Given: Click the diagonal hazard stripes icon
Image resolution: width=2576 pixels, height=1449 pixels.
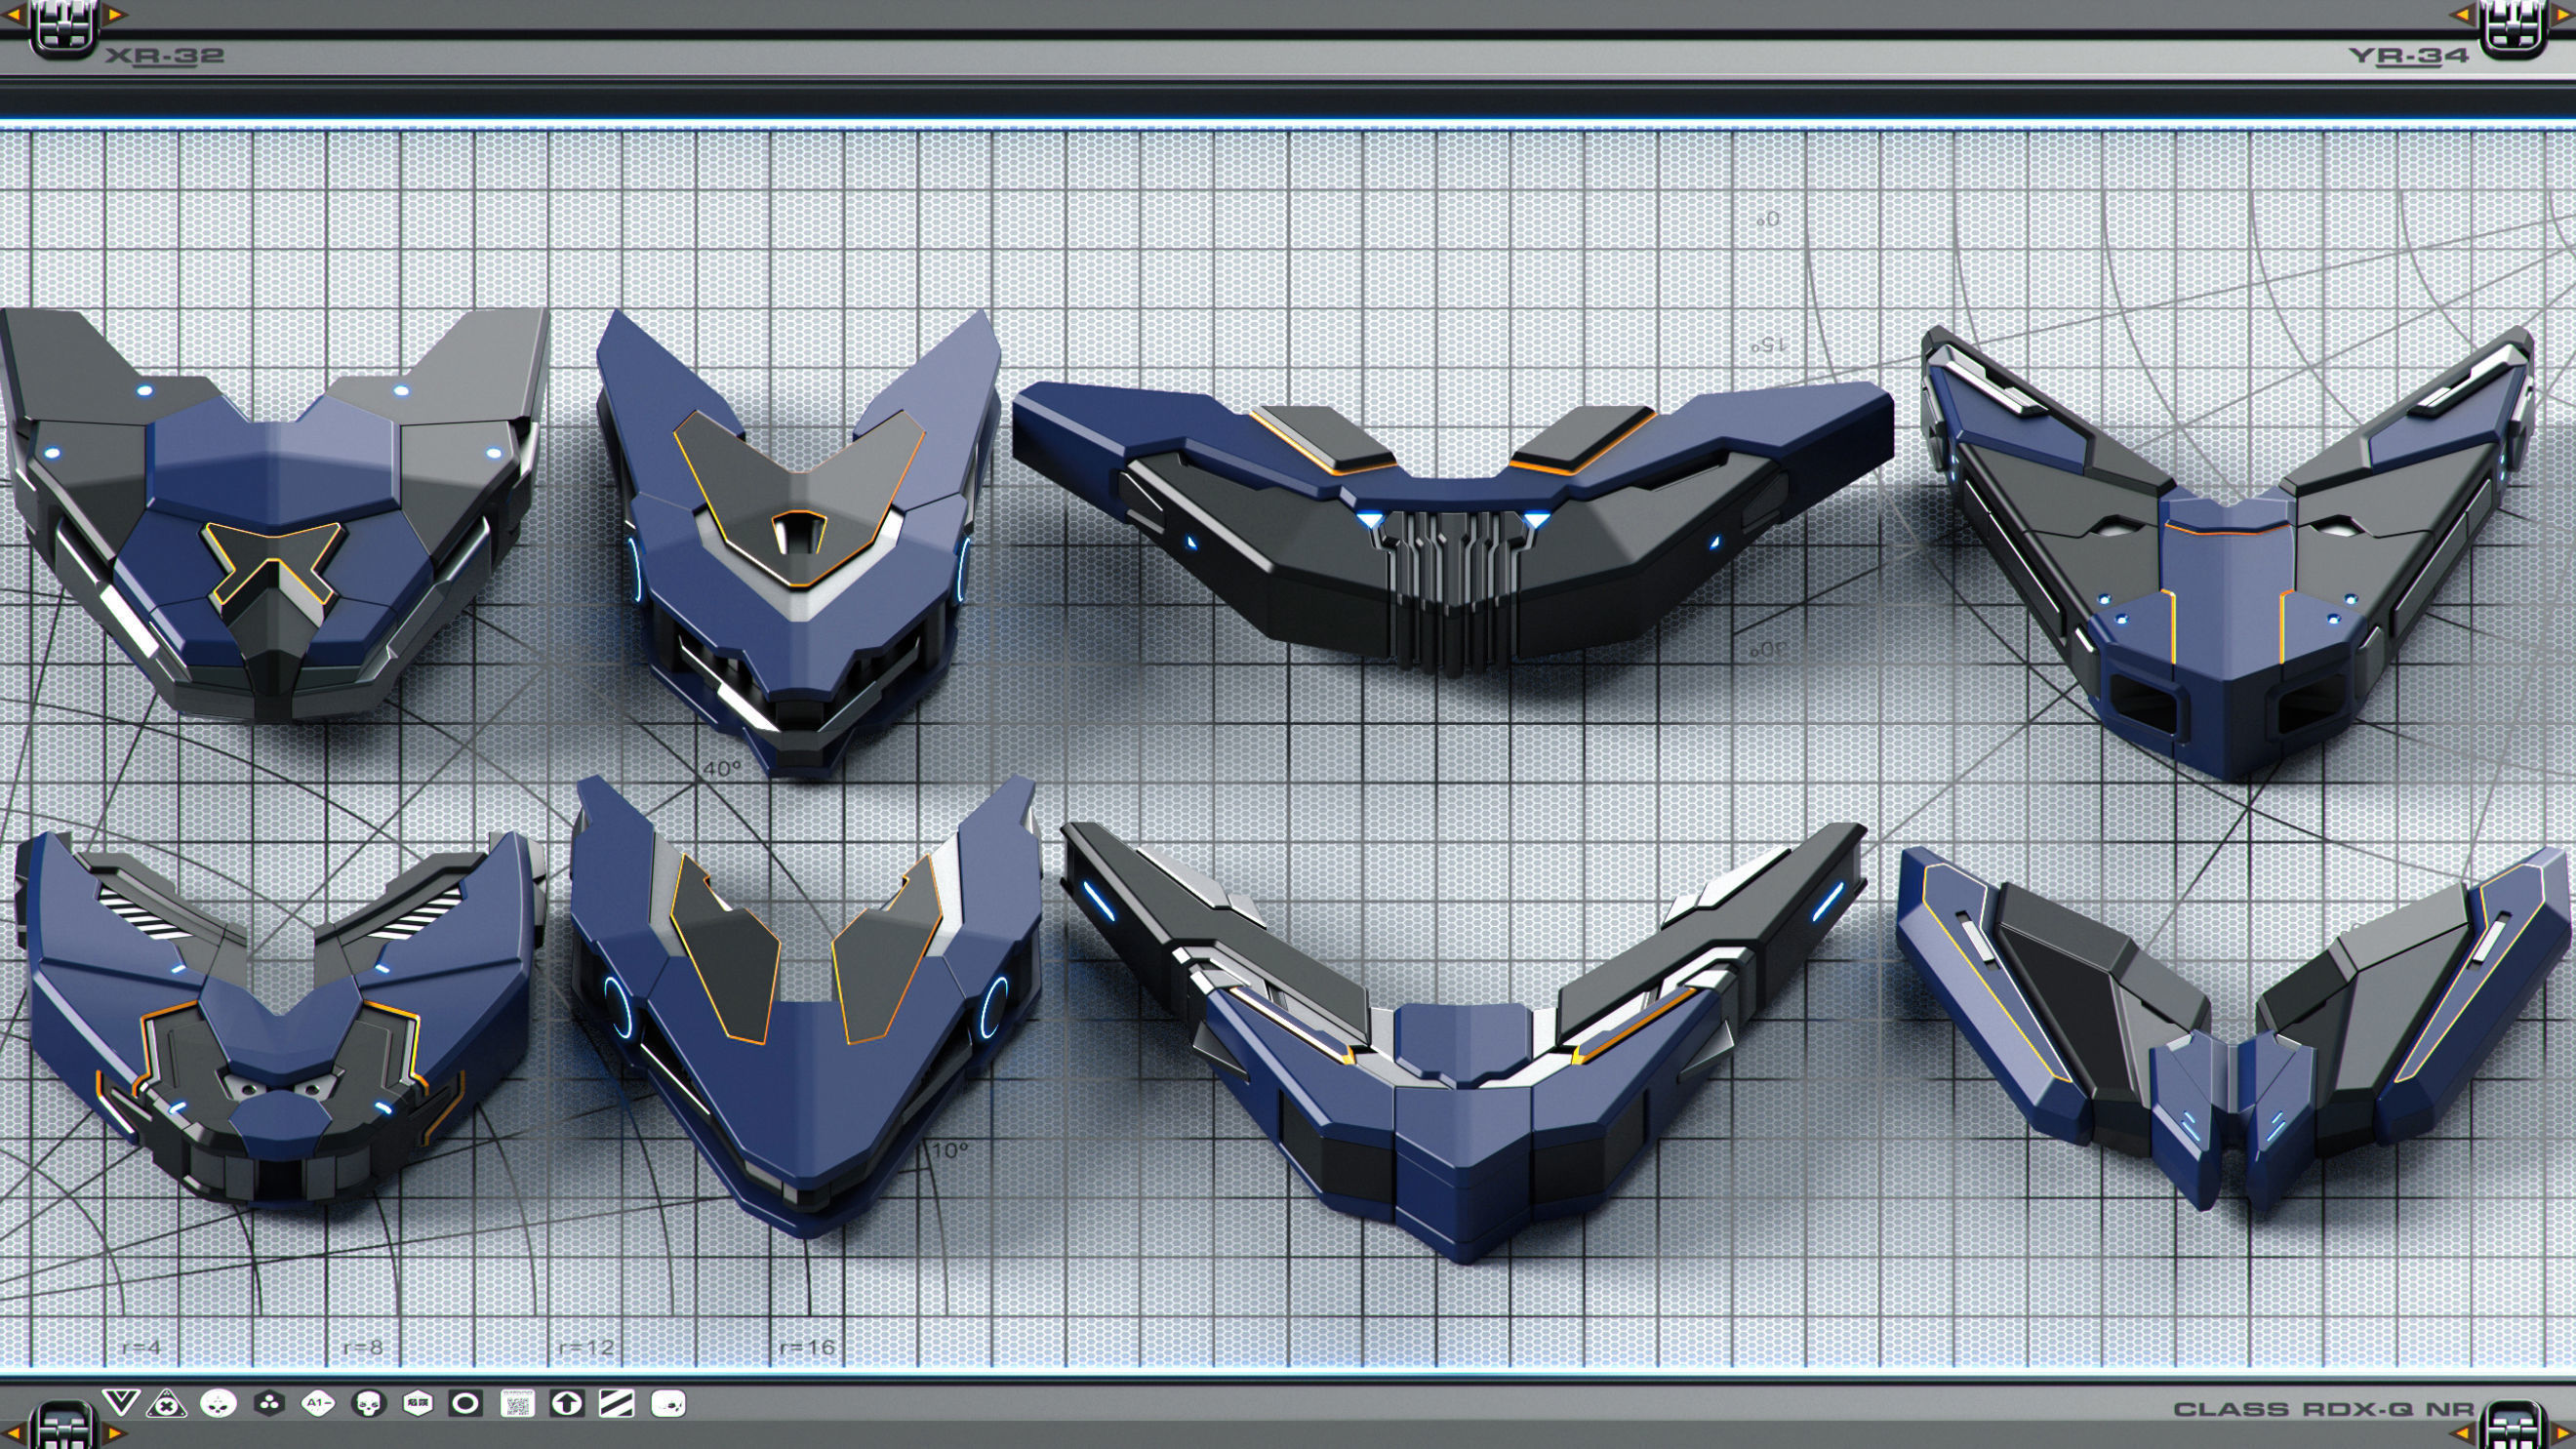Looking at the screenshot, I should click(616, 1404).
